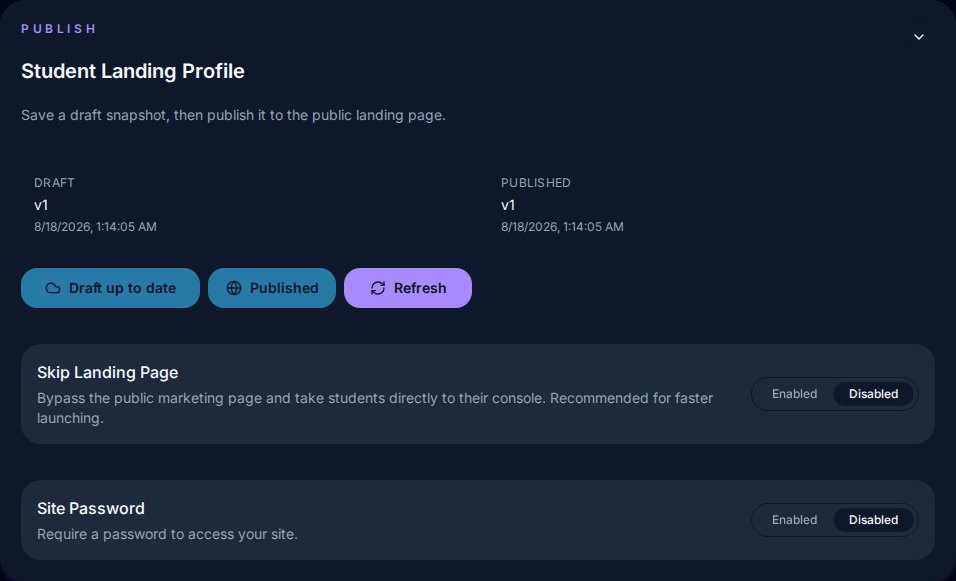Select Disabled for Site Password
This screenshot has height=581, width=956.
click(873, 520)
